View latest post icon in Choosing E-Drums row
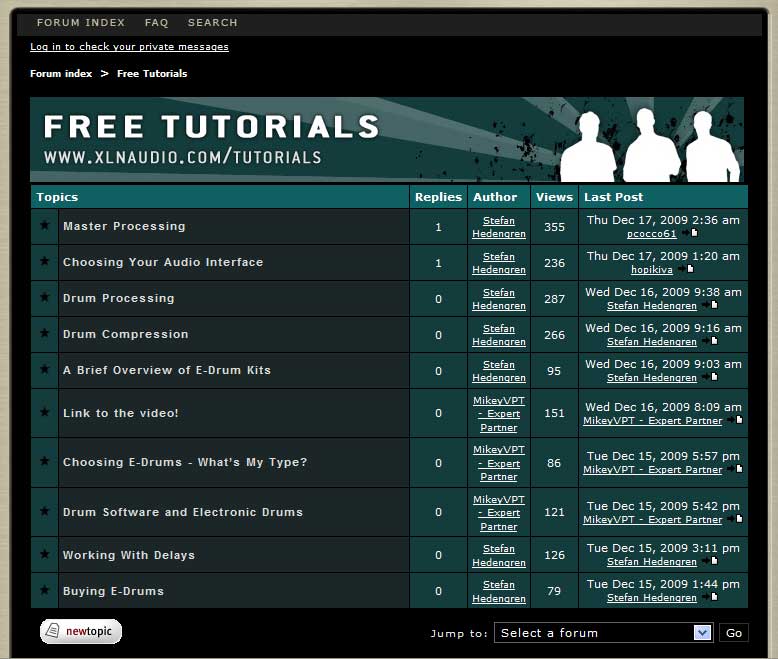Viewport: 778px width, 659px height. (x=735, y=469)
